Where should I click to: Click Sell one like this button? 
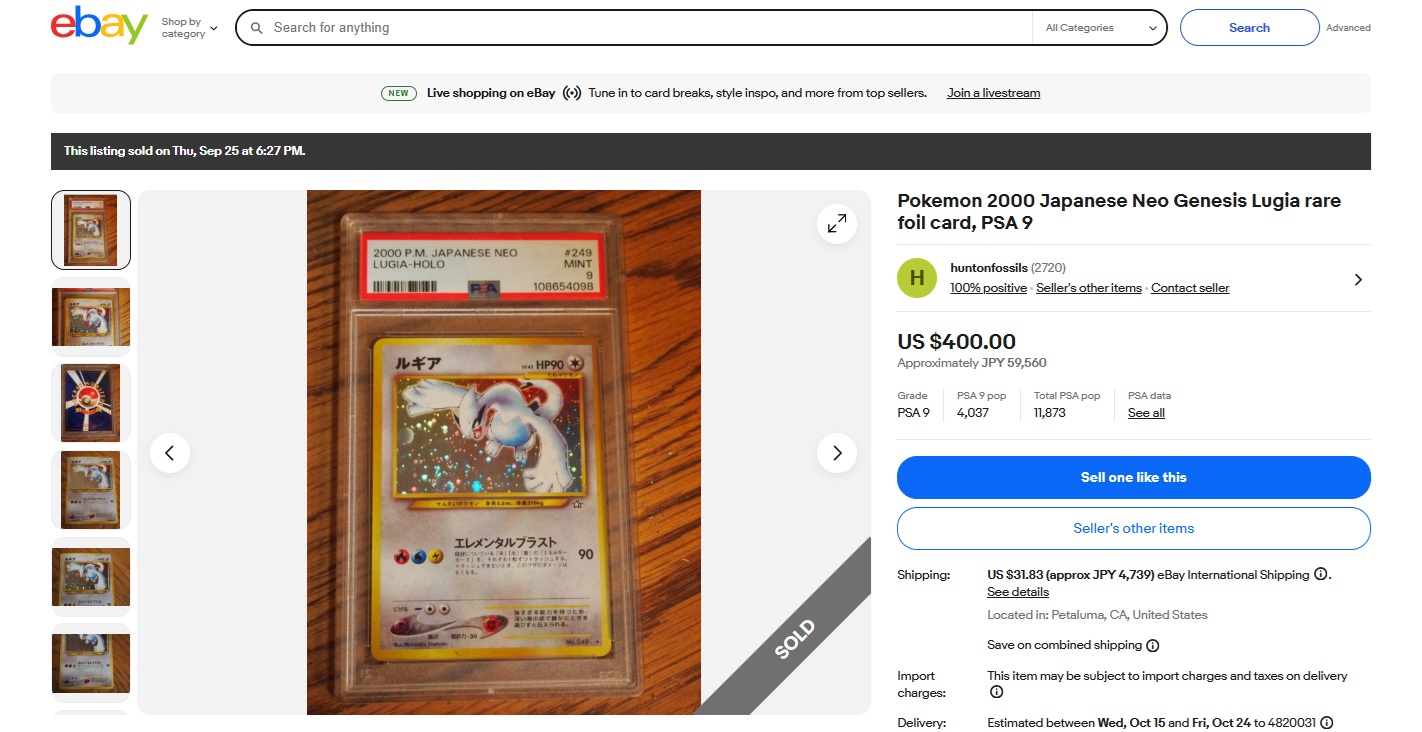tap(1133, 477)
